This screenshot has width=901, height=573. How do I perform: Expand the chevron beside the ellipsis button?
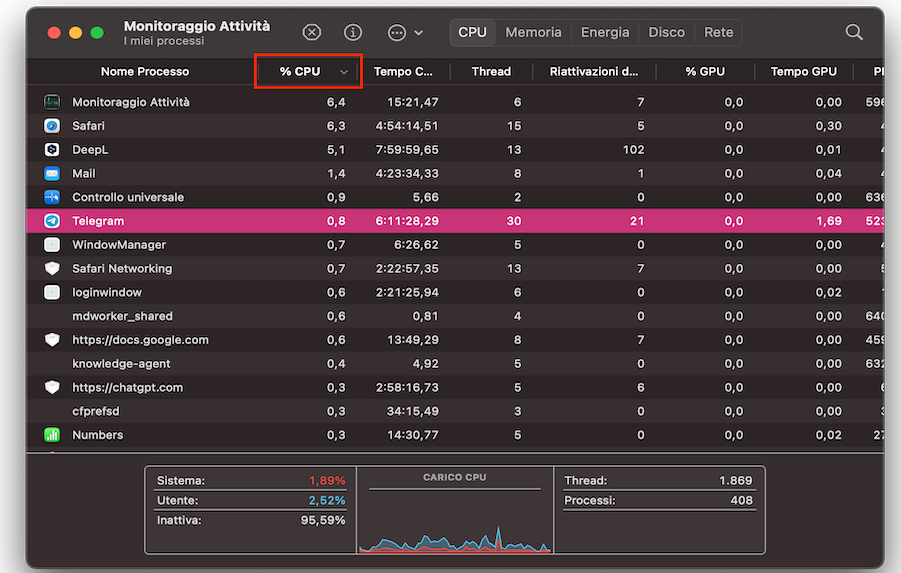coord(419,33)
